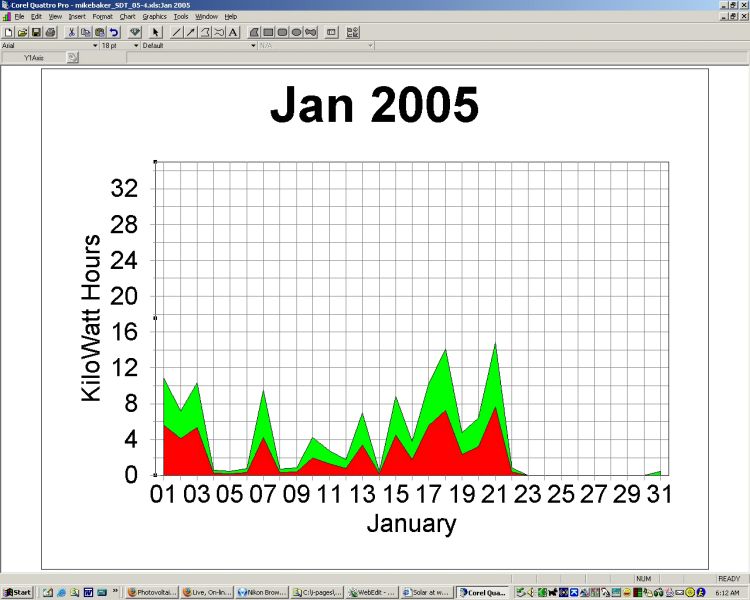
Task: Select the Ellipse shape tool
Action: click(x=297, y=32)
